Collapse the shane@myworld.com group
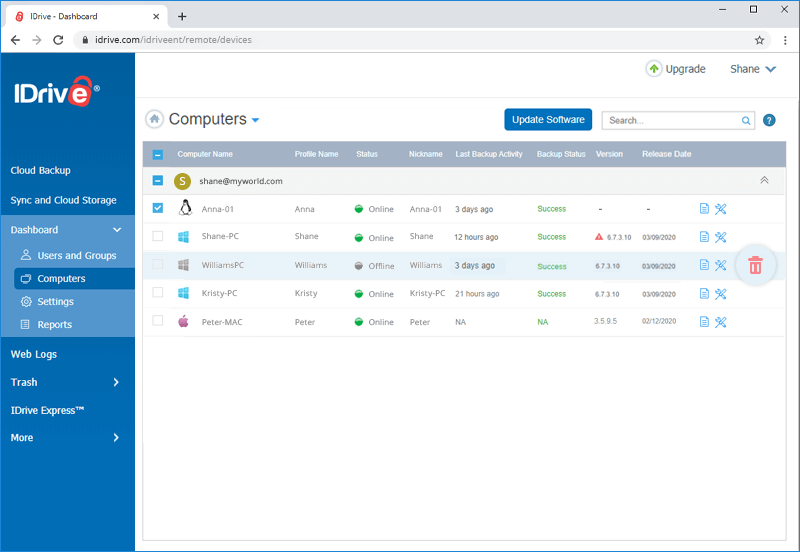800x552 pixels. pos(764,180)
